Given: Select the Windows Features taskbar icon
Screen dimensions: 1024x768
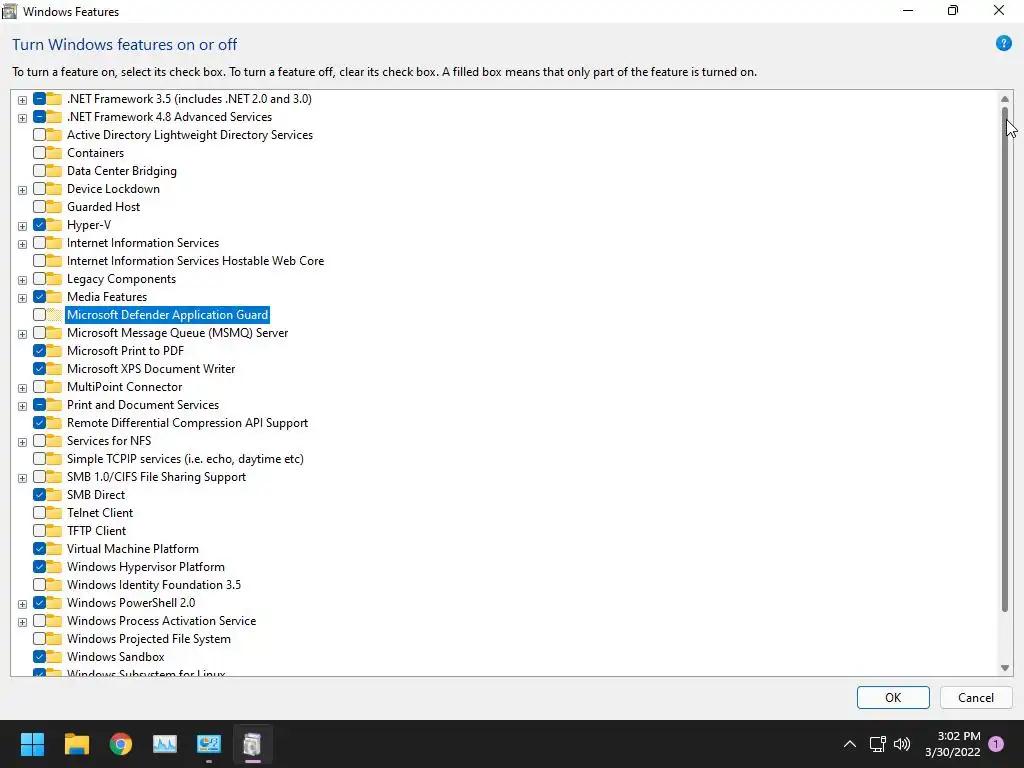Looking at the screenshot, I should coord(252,744).
